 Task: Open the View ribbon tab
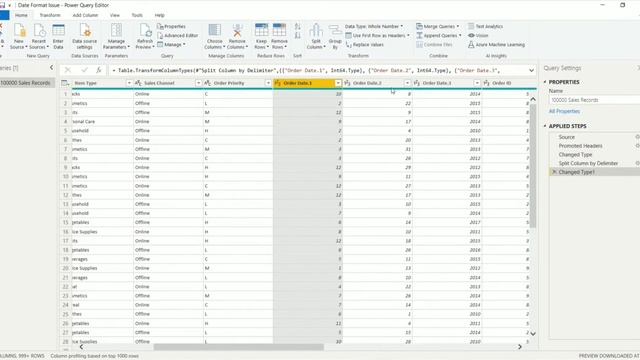[115, 15]
